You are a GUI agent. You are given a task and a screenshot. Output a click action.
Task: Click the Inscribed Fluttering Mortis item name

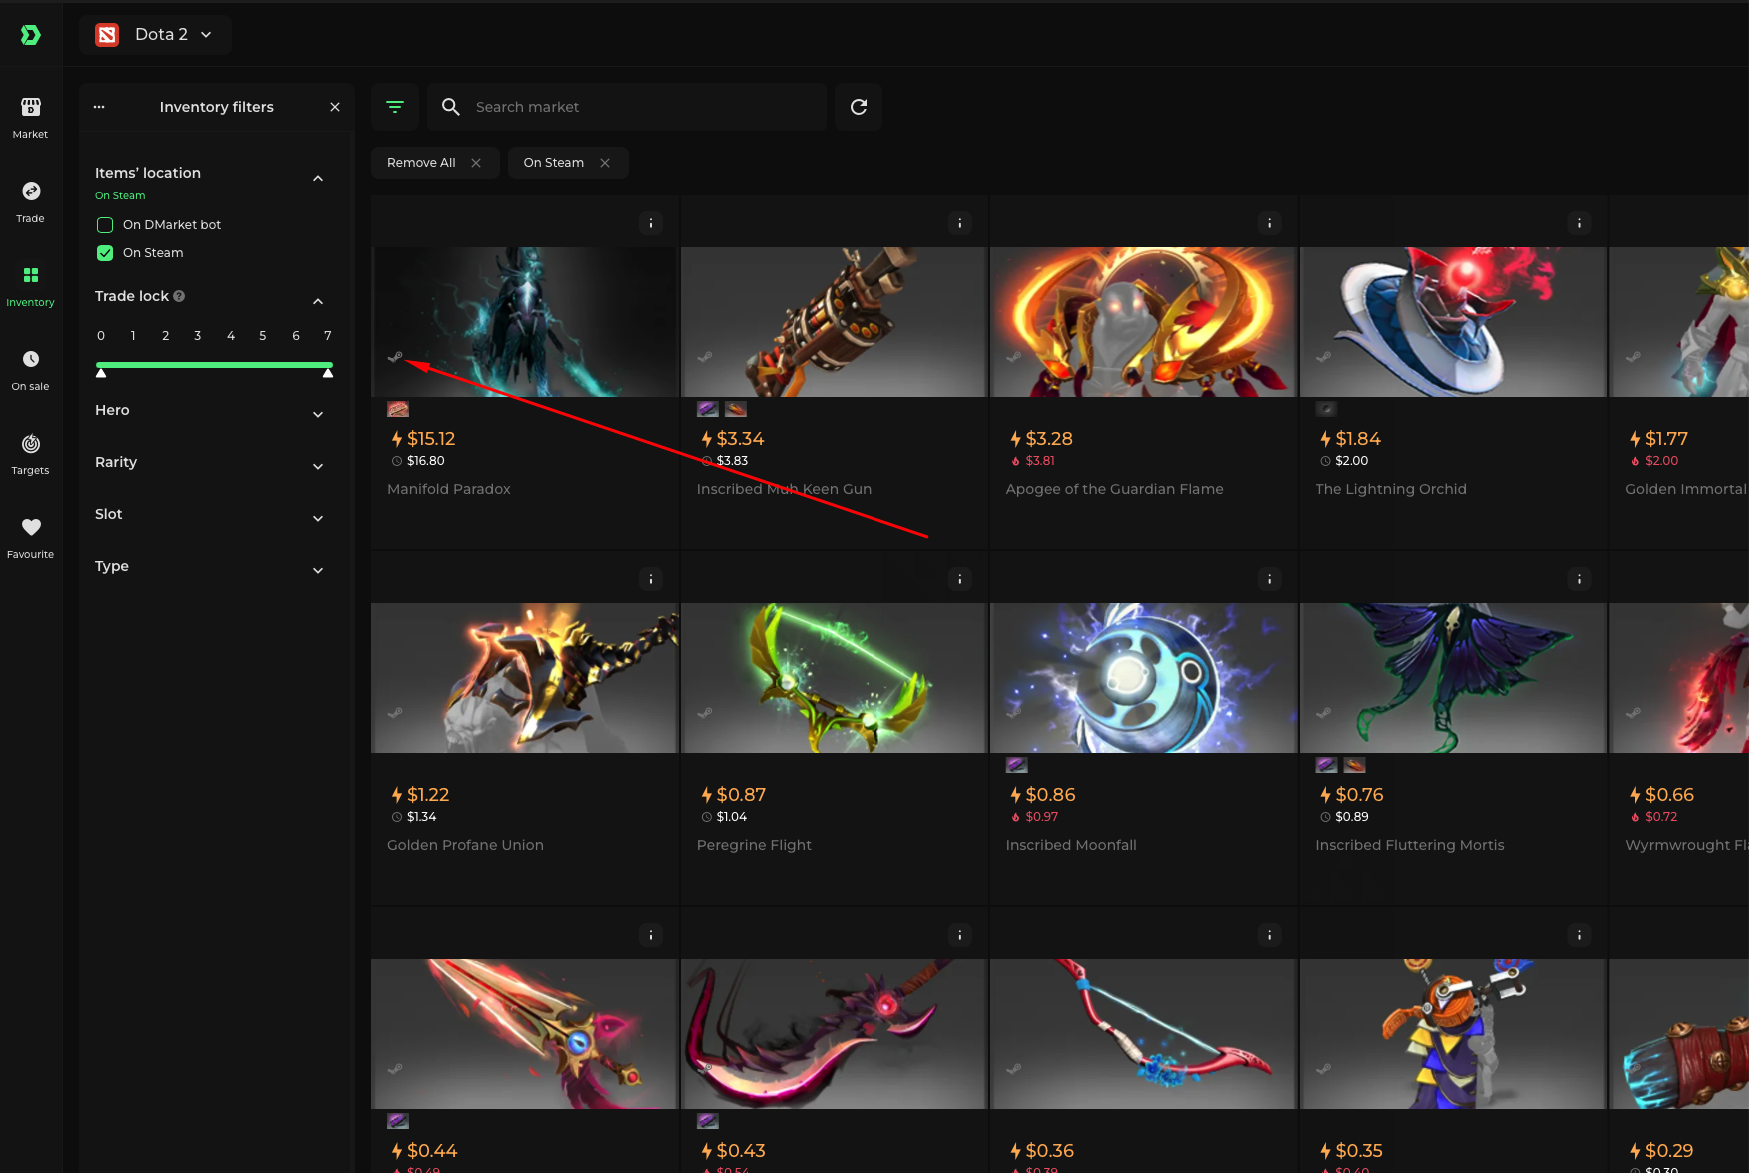(x=1410, y=845)
